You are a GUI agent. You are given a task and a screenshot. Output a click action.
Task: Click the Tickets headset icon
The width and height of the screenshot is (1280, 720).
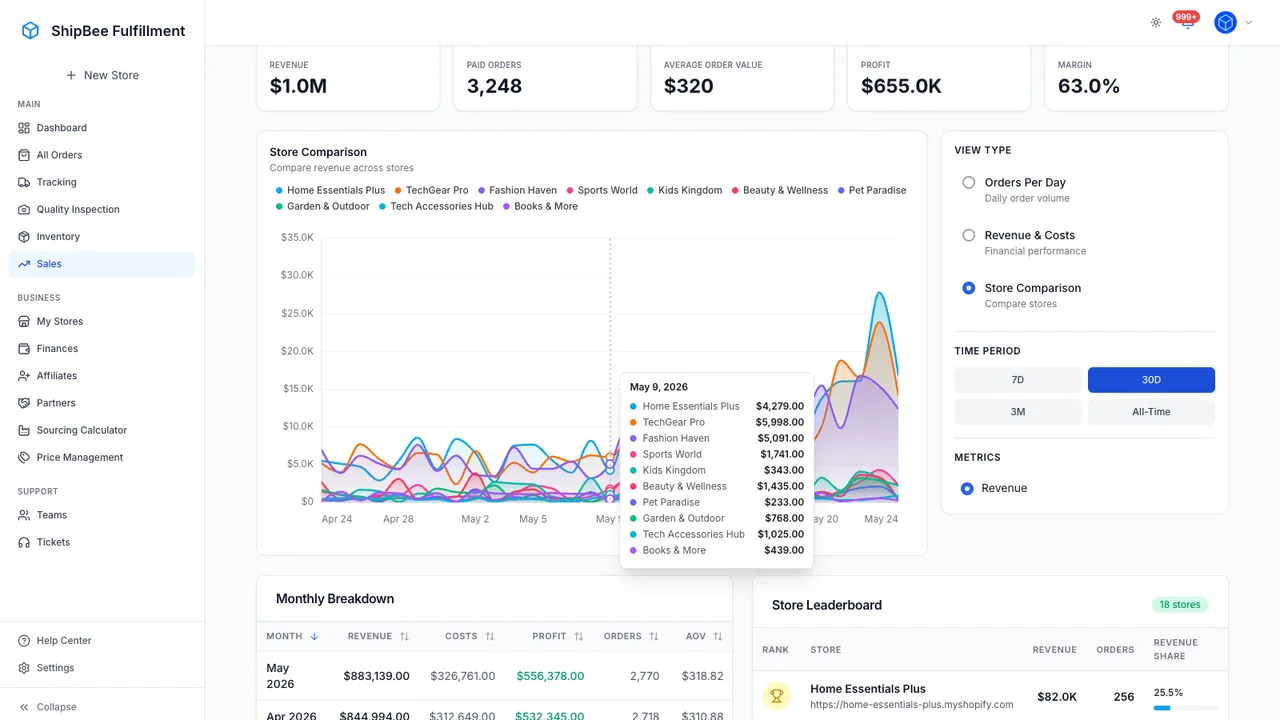coord(25,542)
